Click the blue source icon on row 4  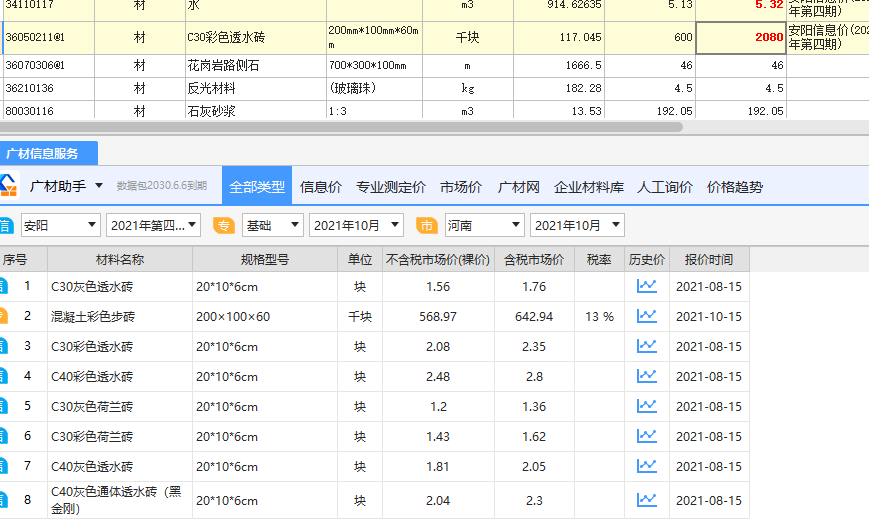coord(3,376)
